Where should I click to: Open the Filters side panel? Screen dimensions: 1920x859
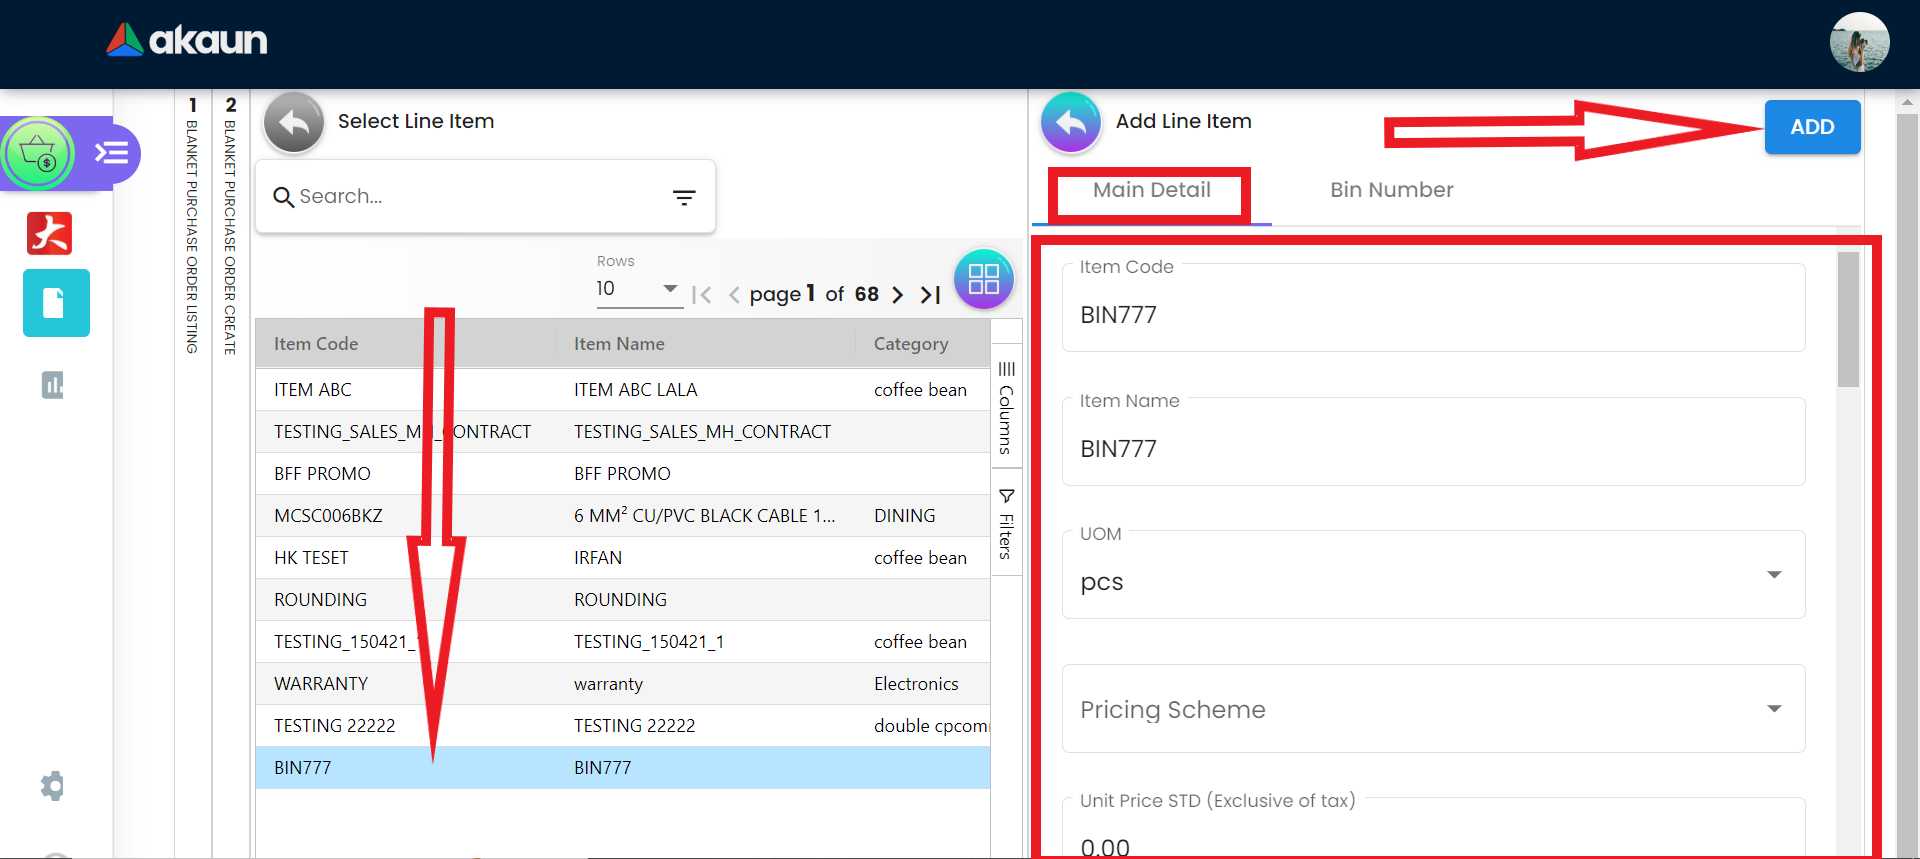1006,523
